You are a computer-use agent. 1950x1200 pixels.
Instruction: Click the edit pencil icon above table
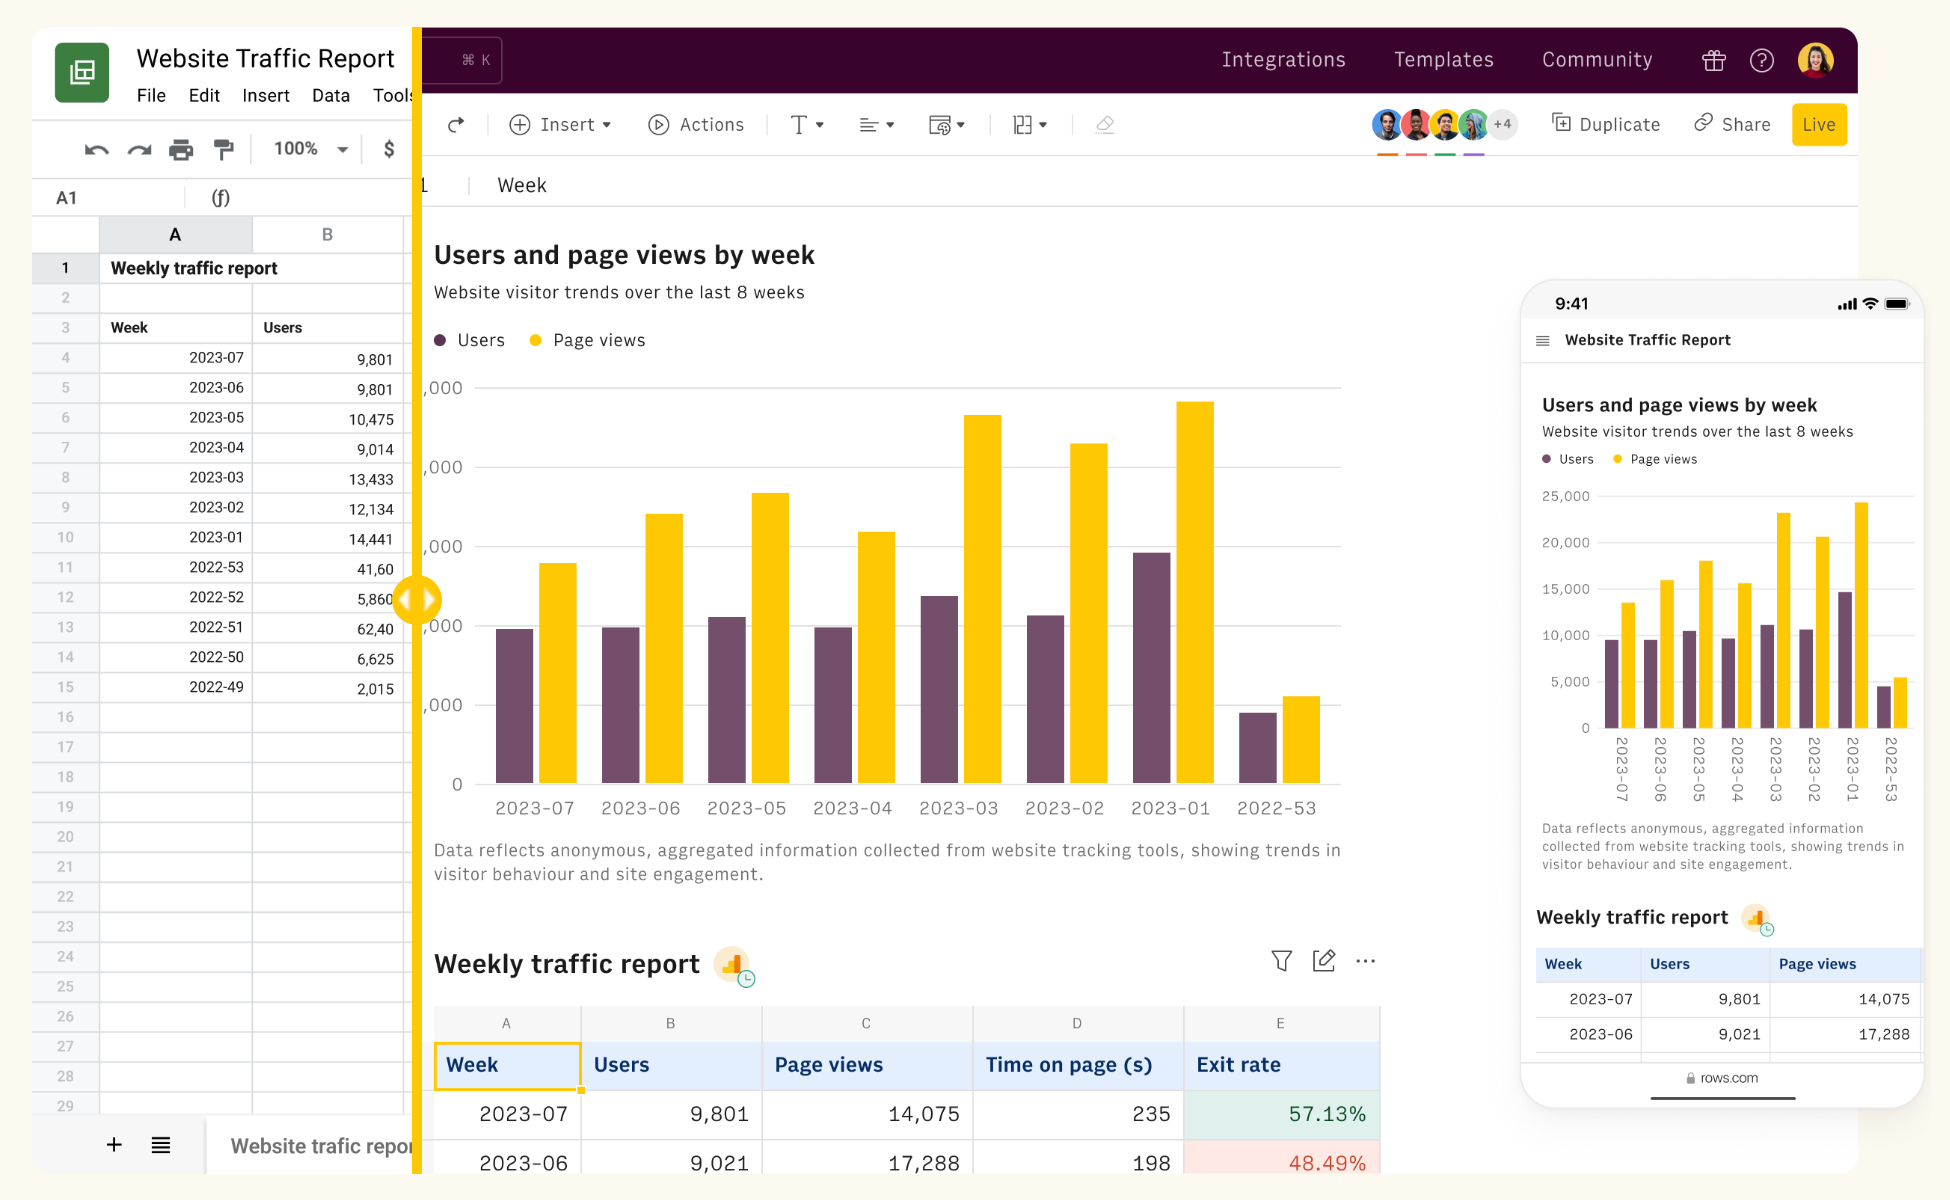pyautogui.click(x=1324, y=961)
